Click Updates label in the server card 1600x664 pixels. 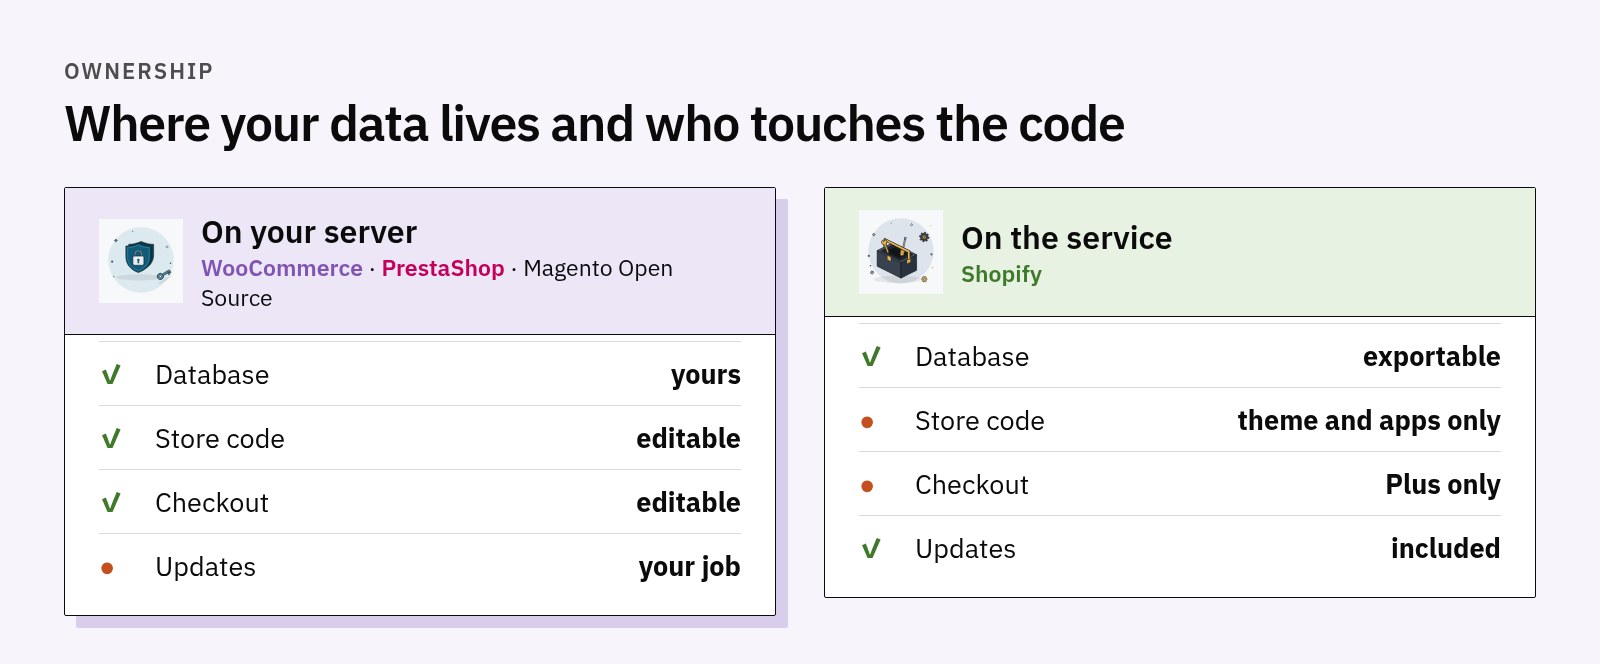[206, 568]
